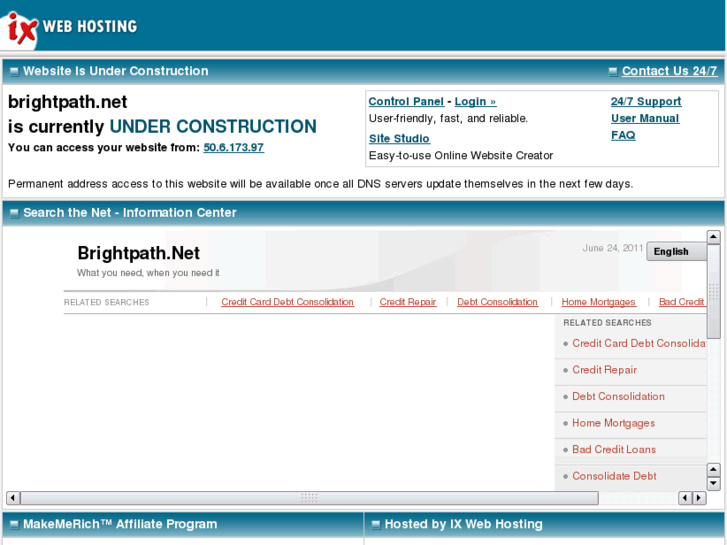727x545 pixels.
Task: Click the horizontal scrollbar thumb
Action: point(309,498)
